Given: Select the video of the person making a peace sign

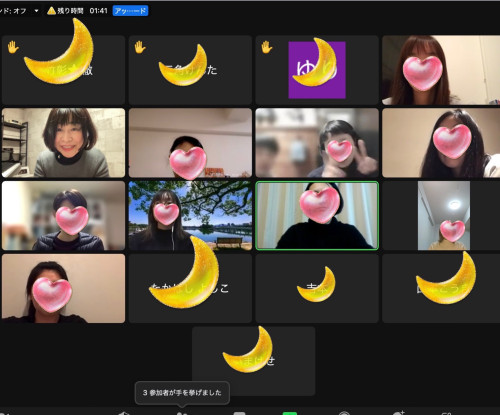Looking at the screenshot, I should [x=317, y=142].
